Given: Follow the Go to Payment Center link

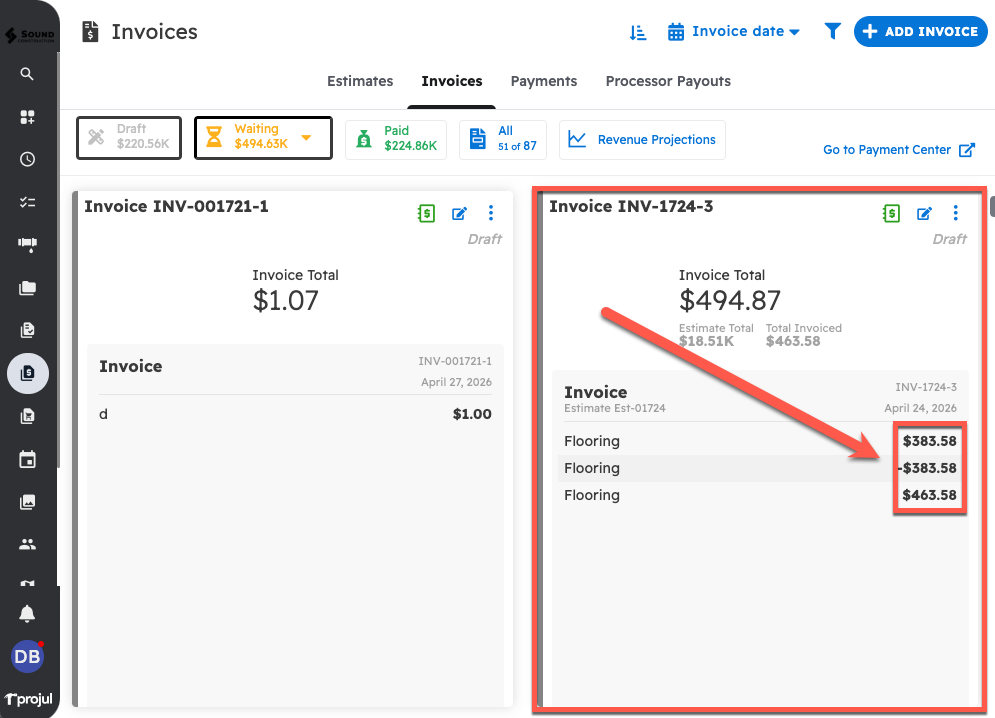Looking at the screenshot, I should click(x=897, y=150).
